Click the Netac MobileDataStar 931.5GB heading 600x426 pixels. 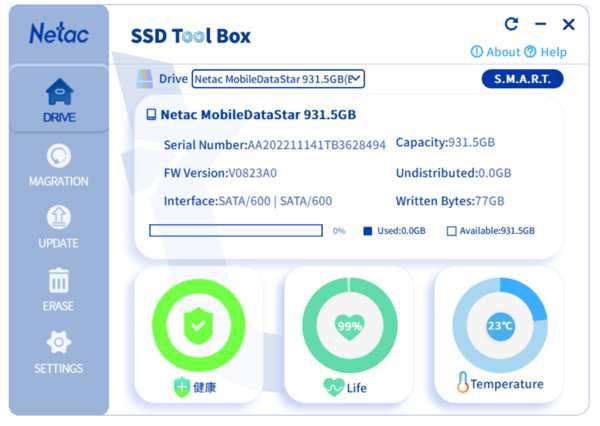[258, 114]
